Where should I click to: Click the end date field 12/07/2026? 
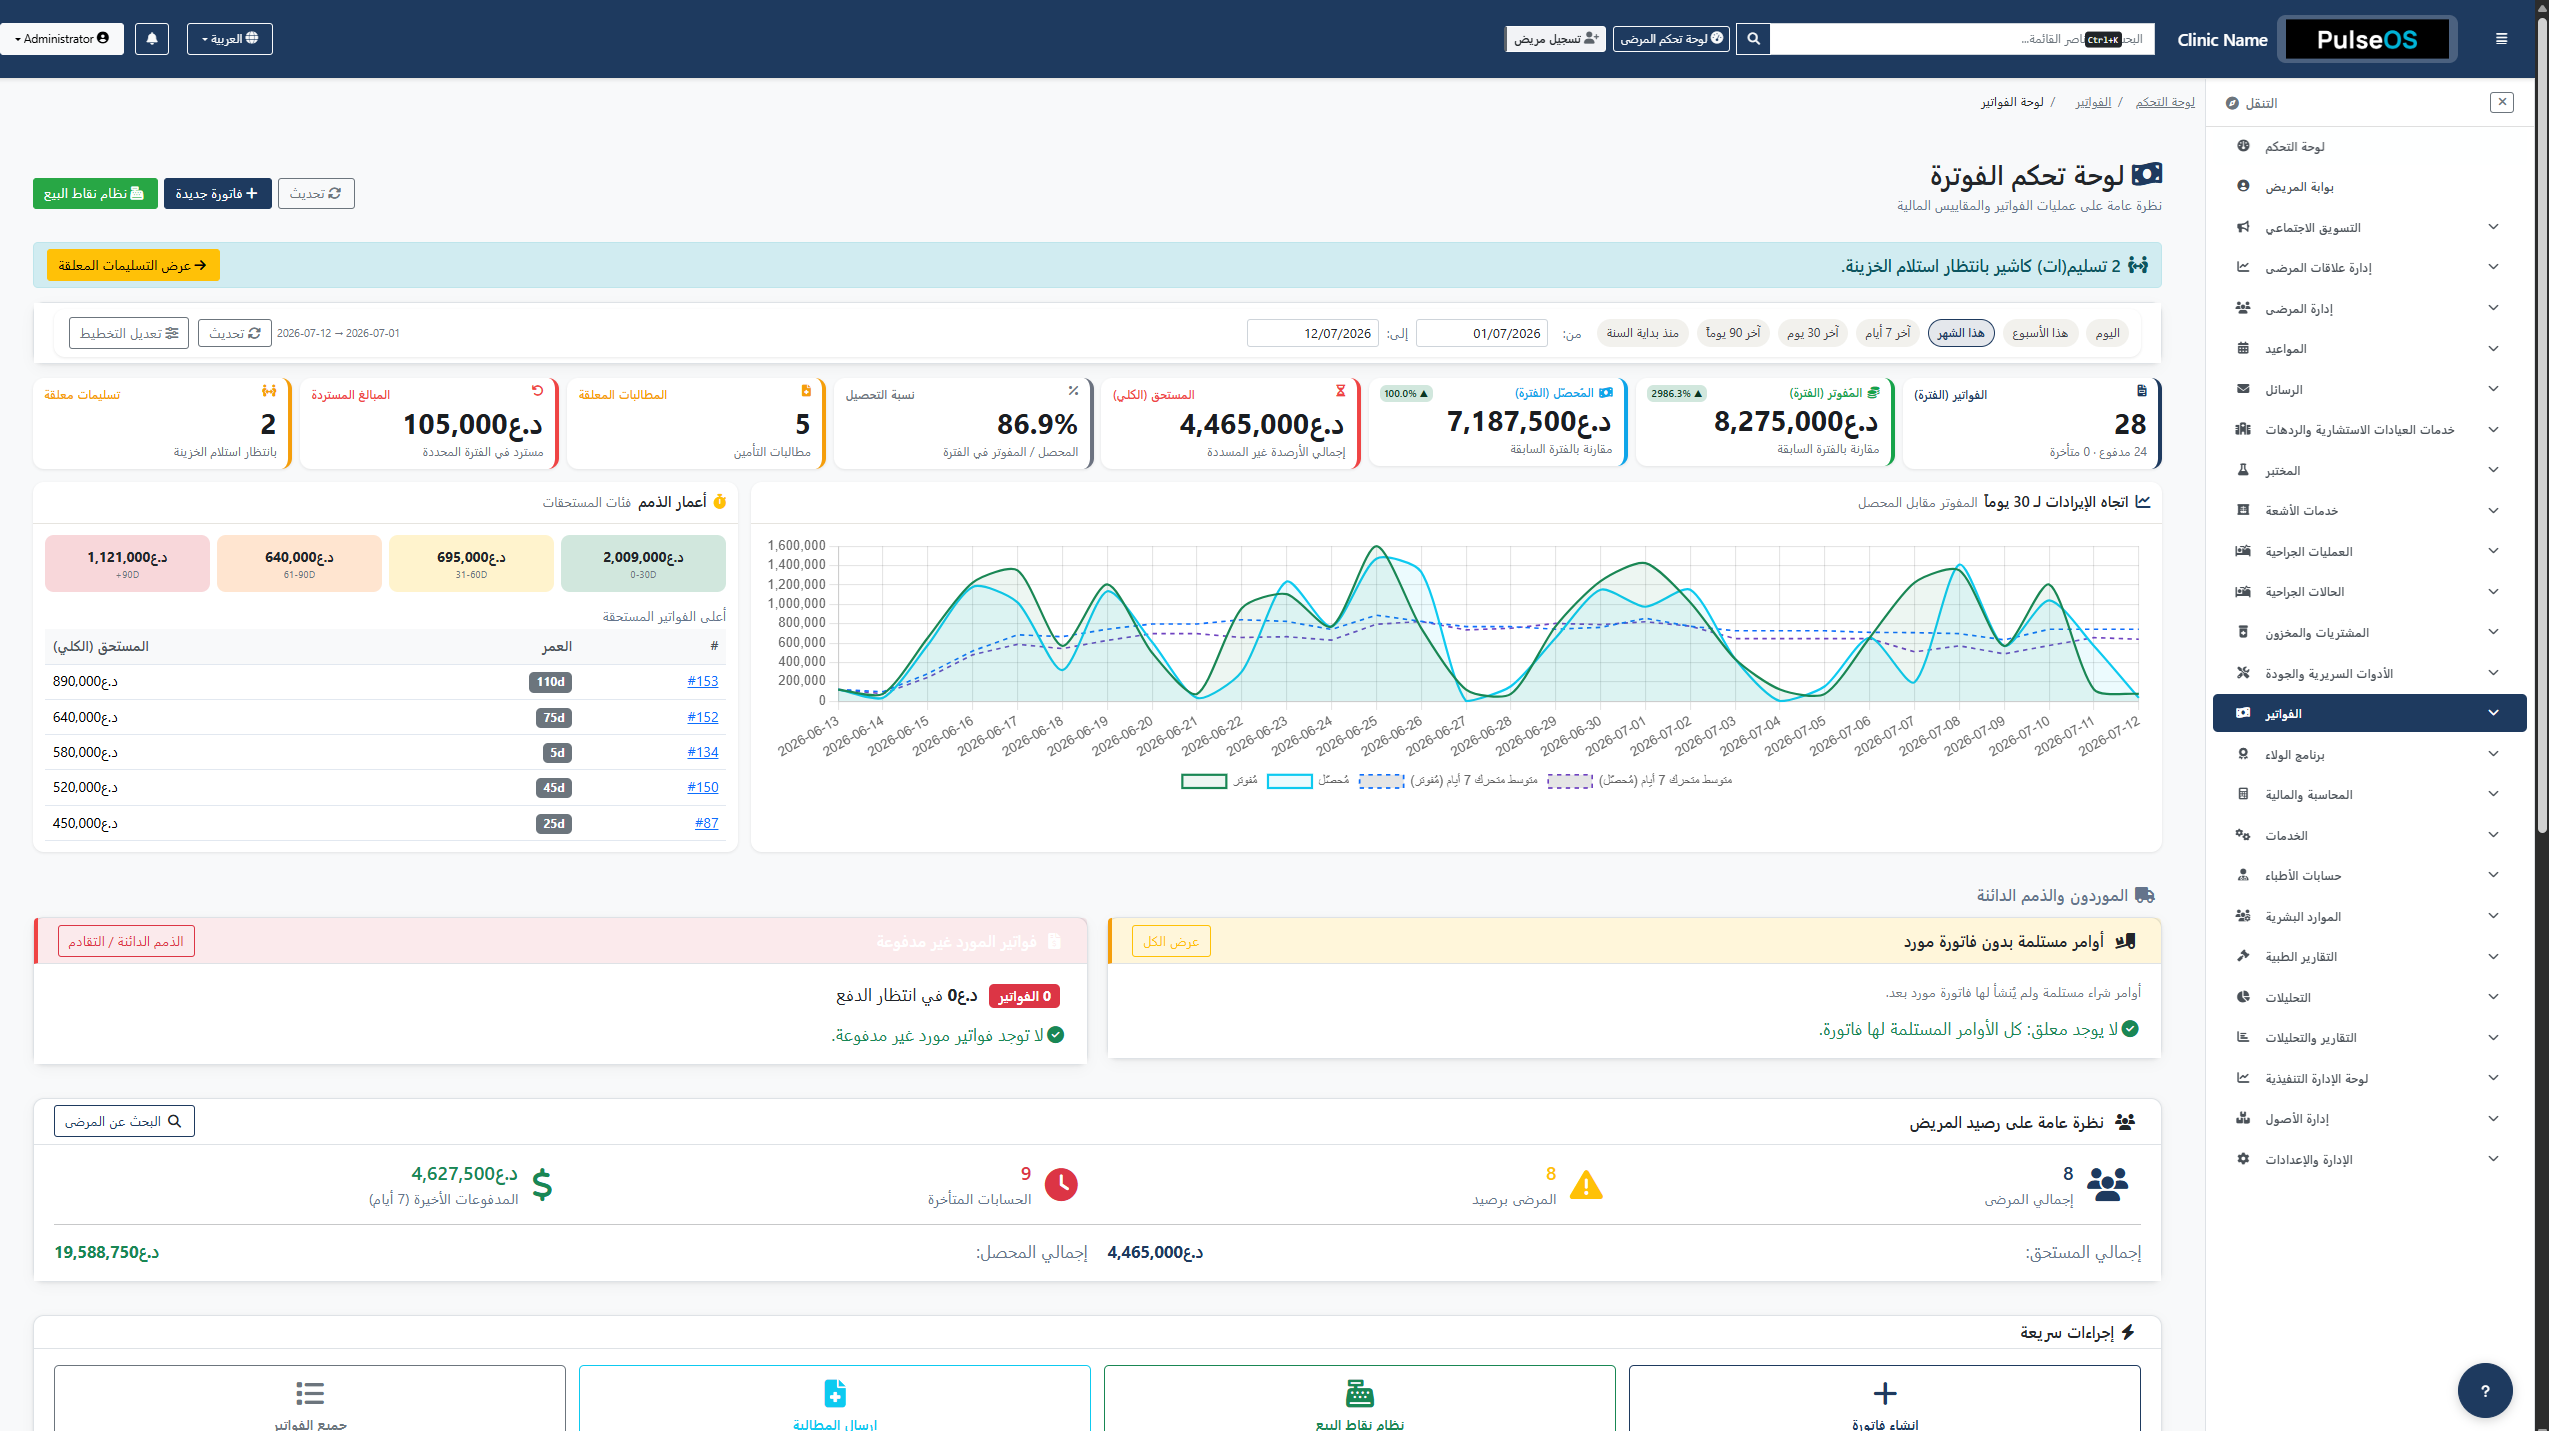1313,333
